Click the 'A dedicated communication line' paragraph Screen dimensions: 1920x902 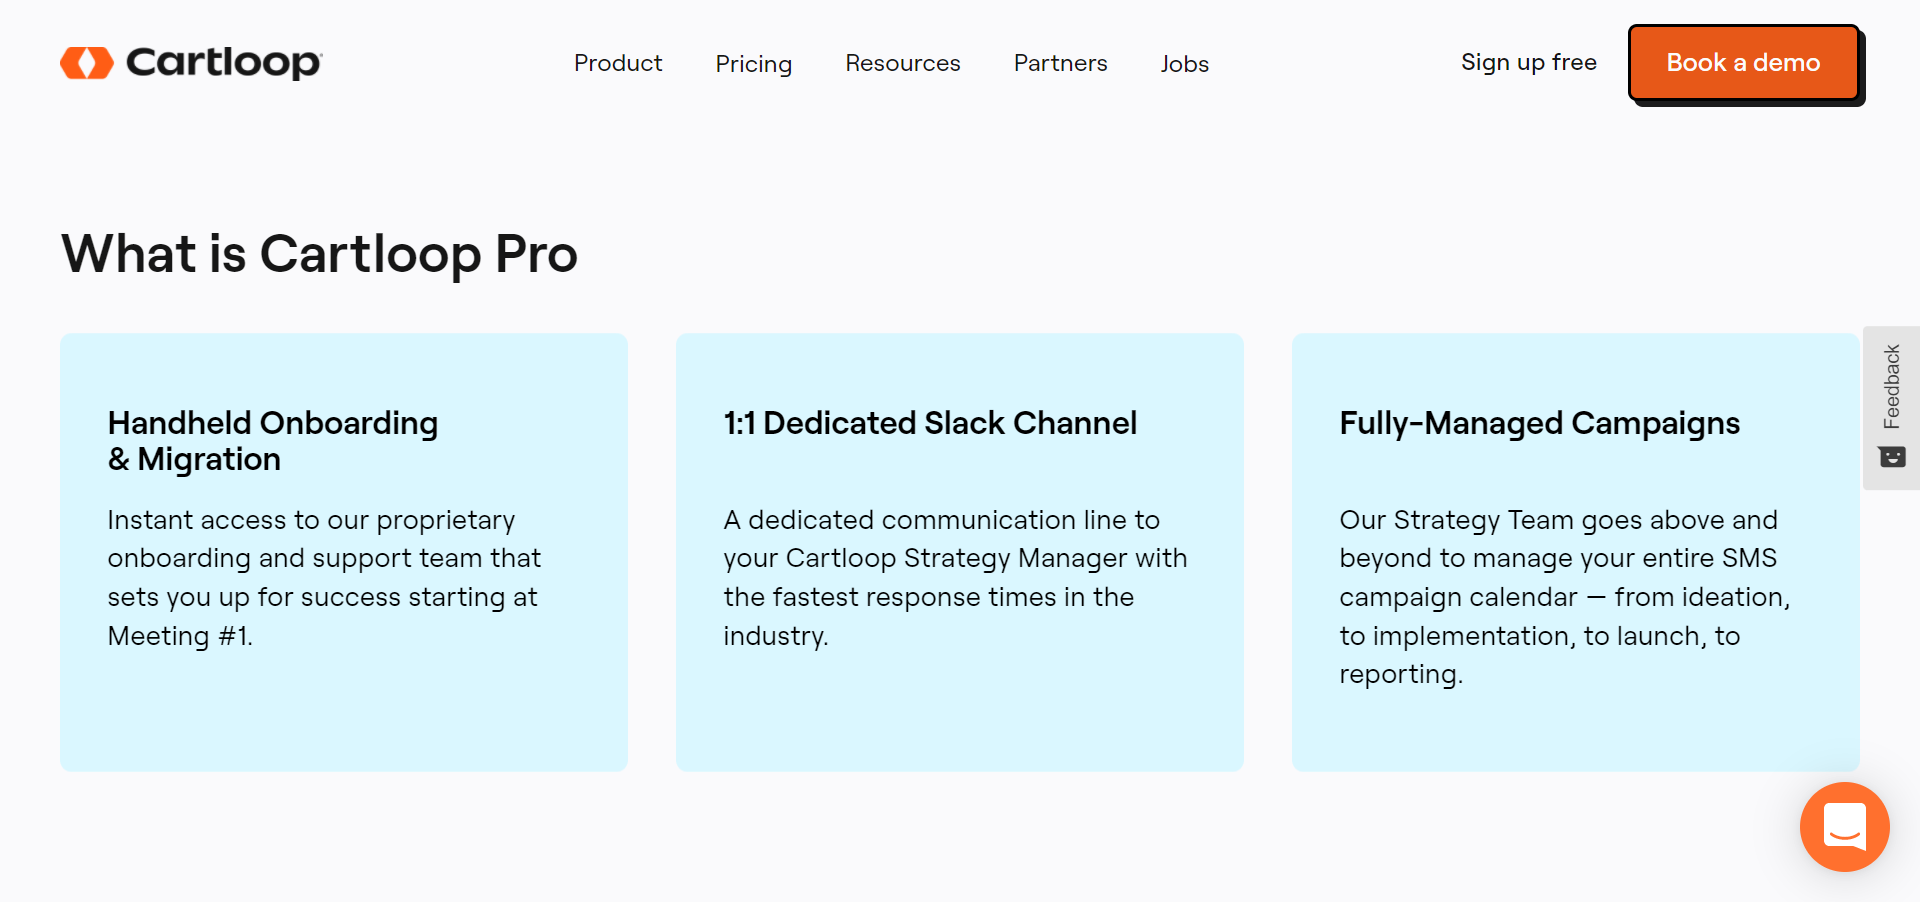pos(955,578)
